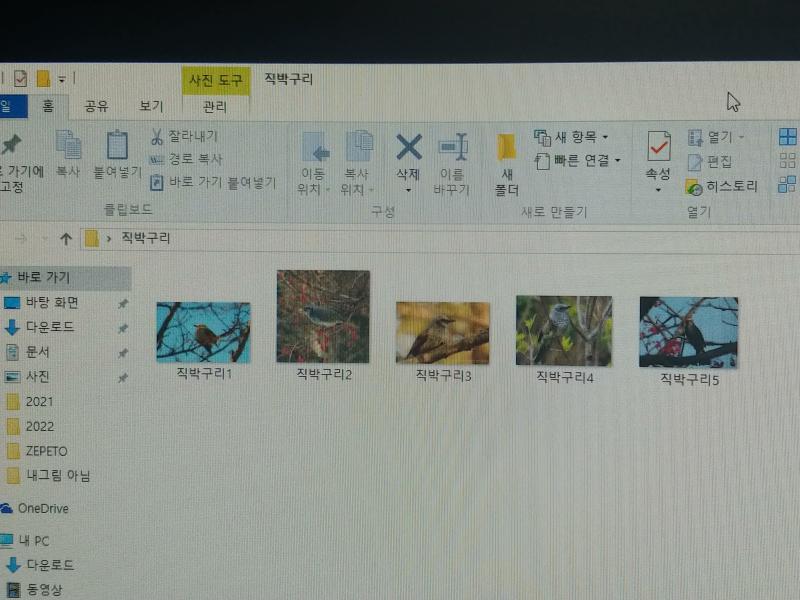Click the Properties (속성) checkmark icon
800x600 pixels.
click(x=658, y=147)
